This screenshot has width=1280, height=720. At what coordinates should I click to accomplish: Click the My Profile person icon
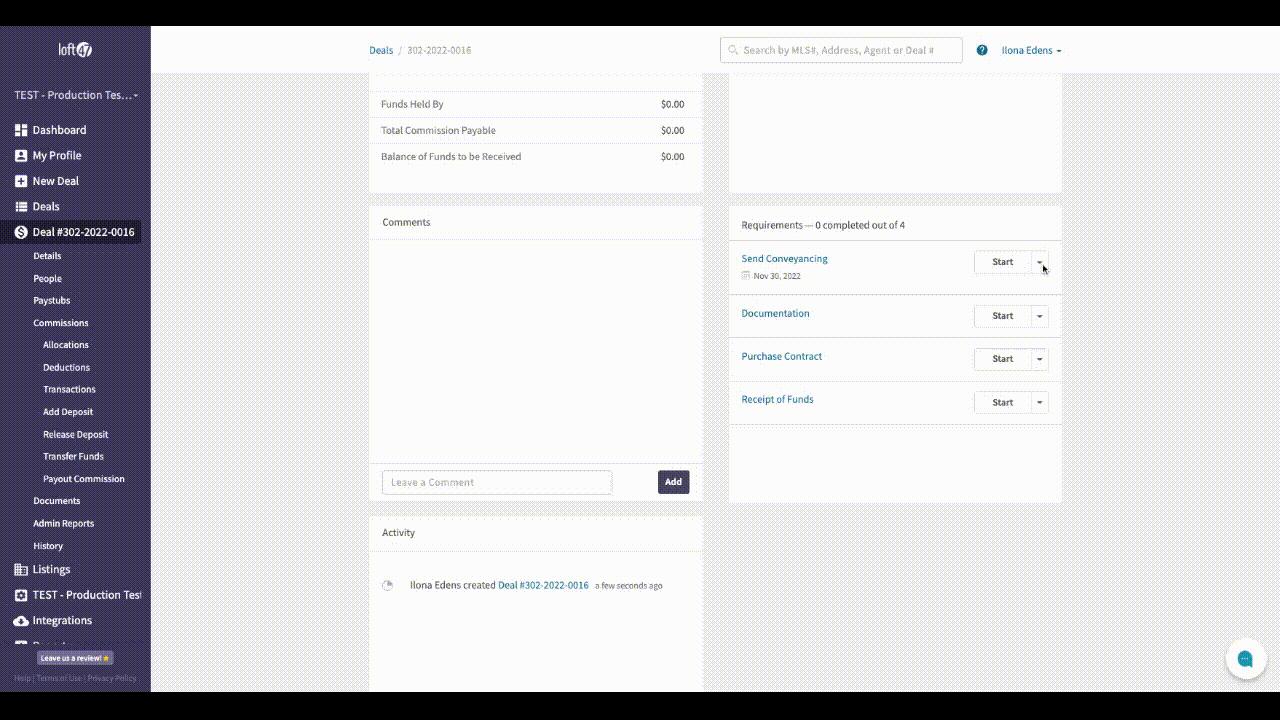pos(21,156)
